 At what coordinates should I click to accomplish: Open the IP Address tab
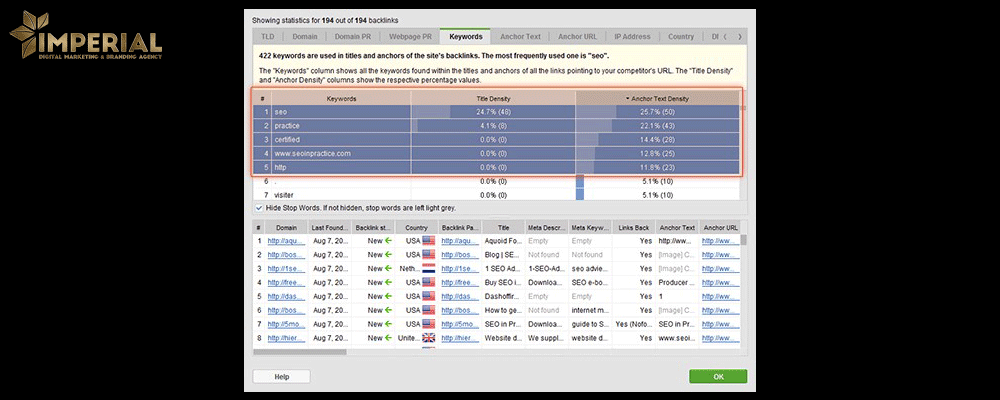(631, 36)
